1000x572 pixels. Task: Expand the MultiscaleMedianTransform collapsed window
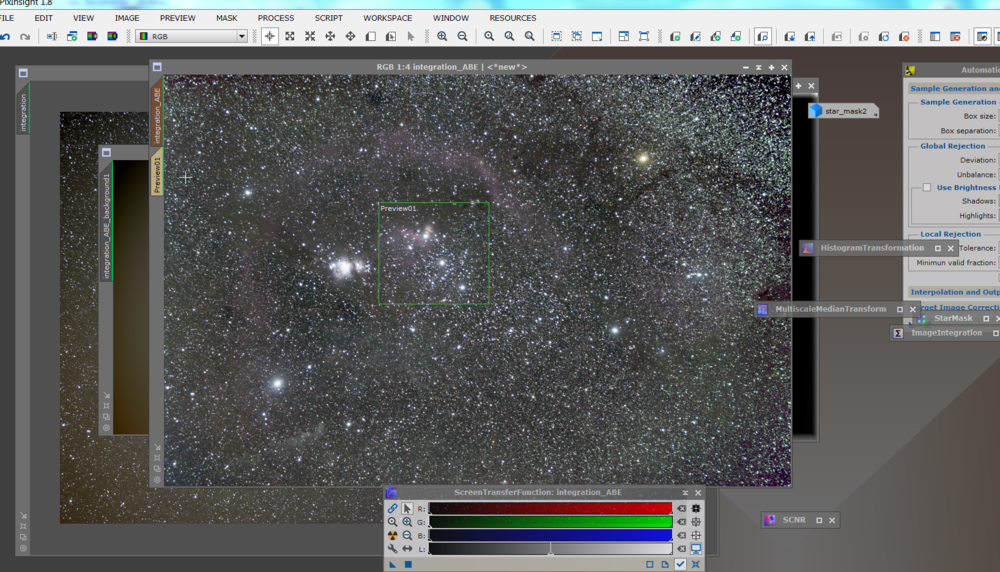click(x=900, y=309)
